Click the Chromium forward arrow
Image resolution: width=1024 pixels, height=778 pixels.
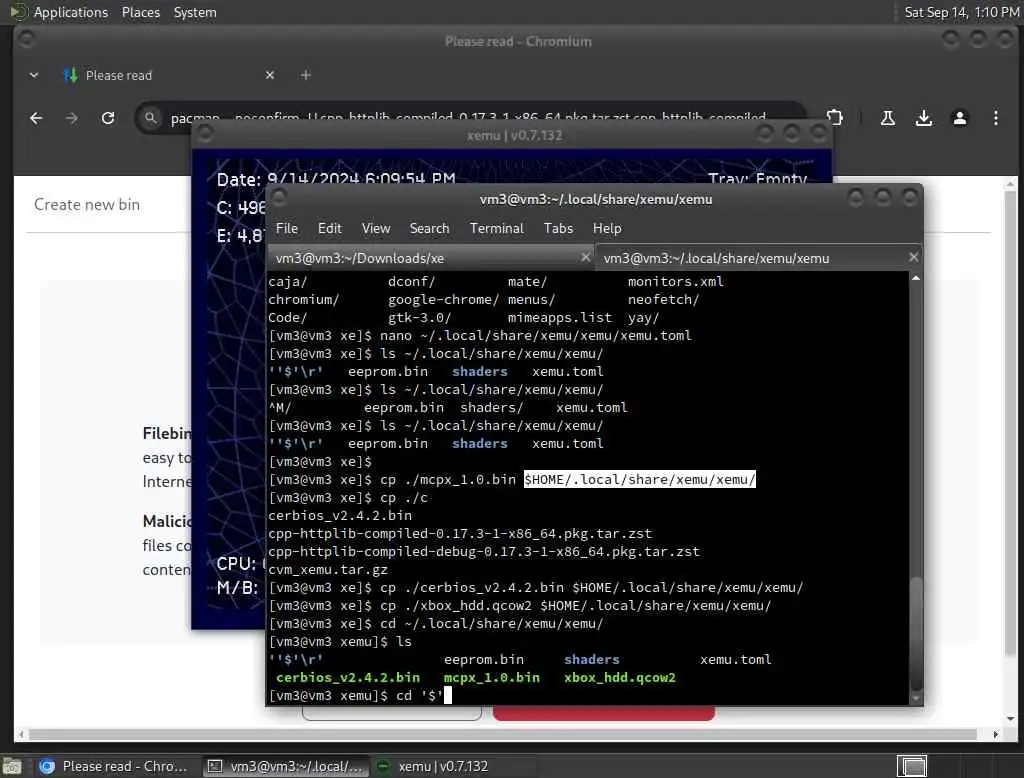tap(72, 118)
